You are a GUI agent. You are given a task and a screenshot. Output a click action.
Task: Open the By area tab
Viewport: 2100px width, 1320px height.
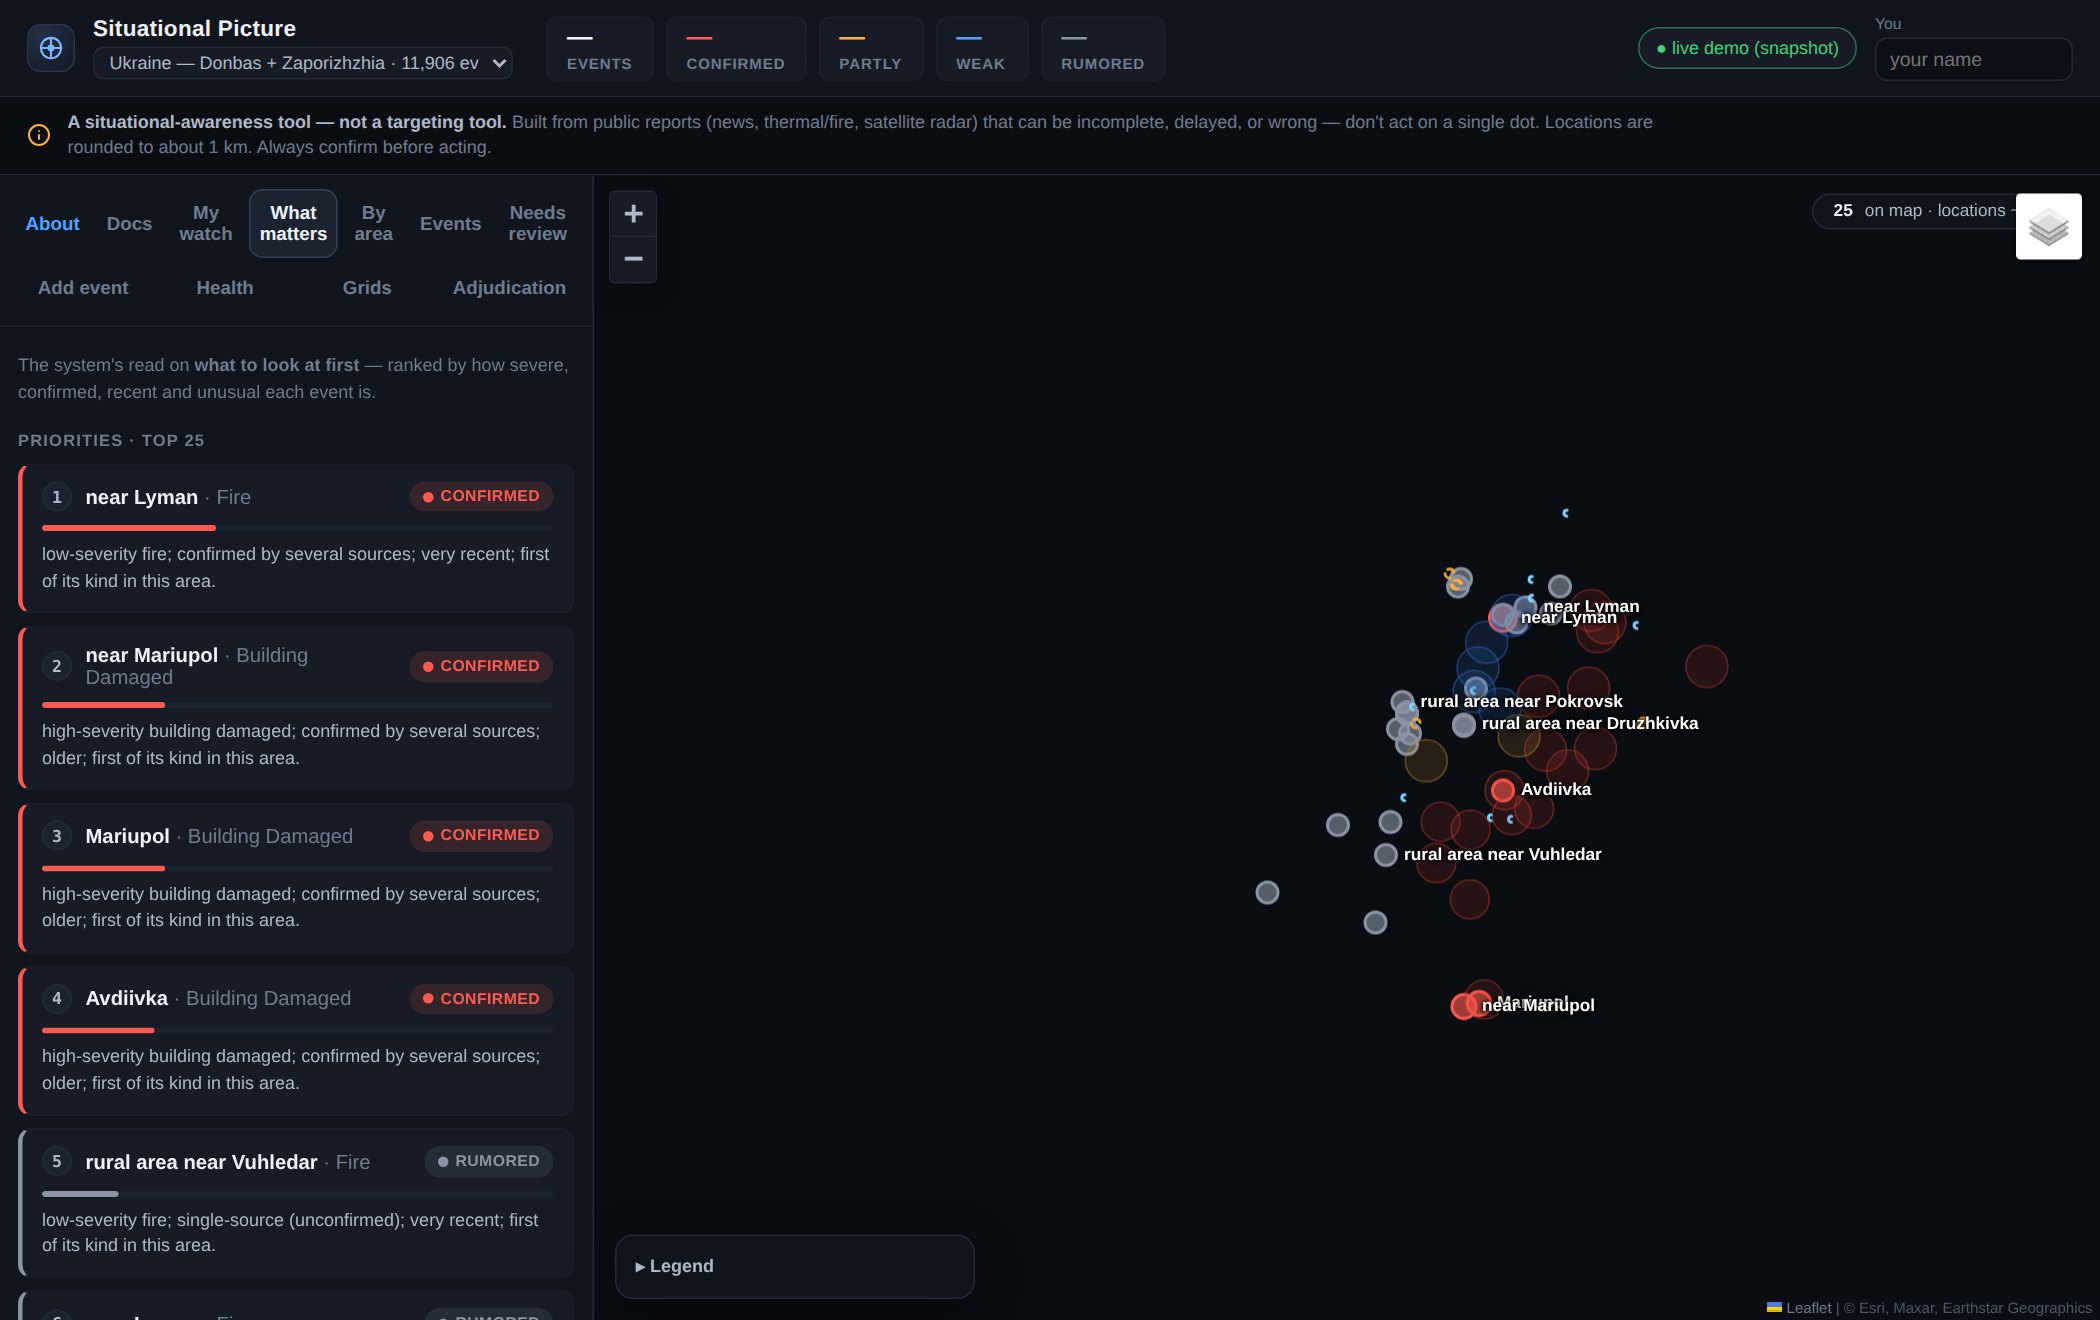coord(373,223)
